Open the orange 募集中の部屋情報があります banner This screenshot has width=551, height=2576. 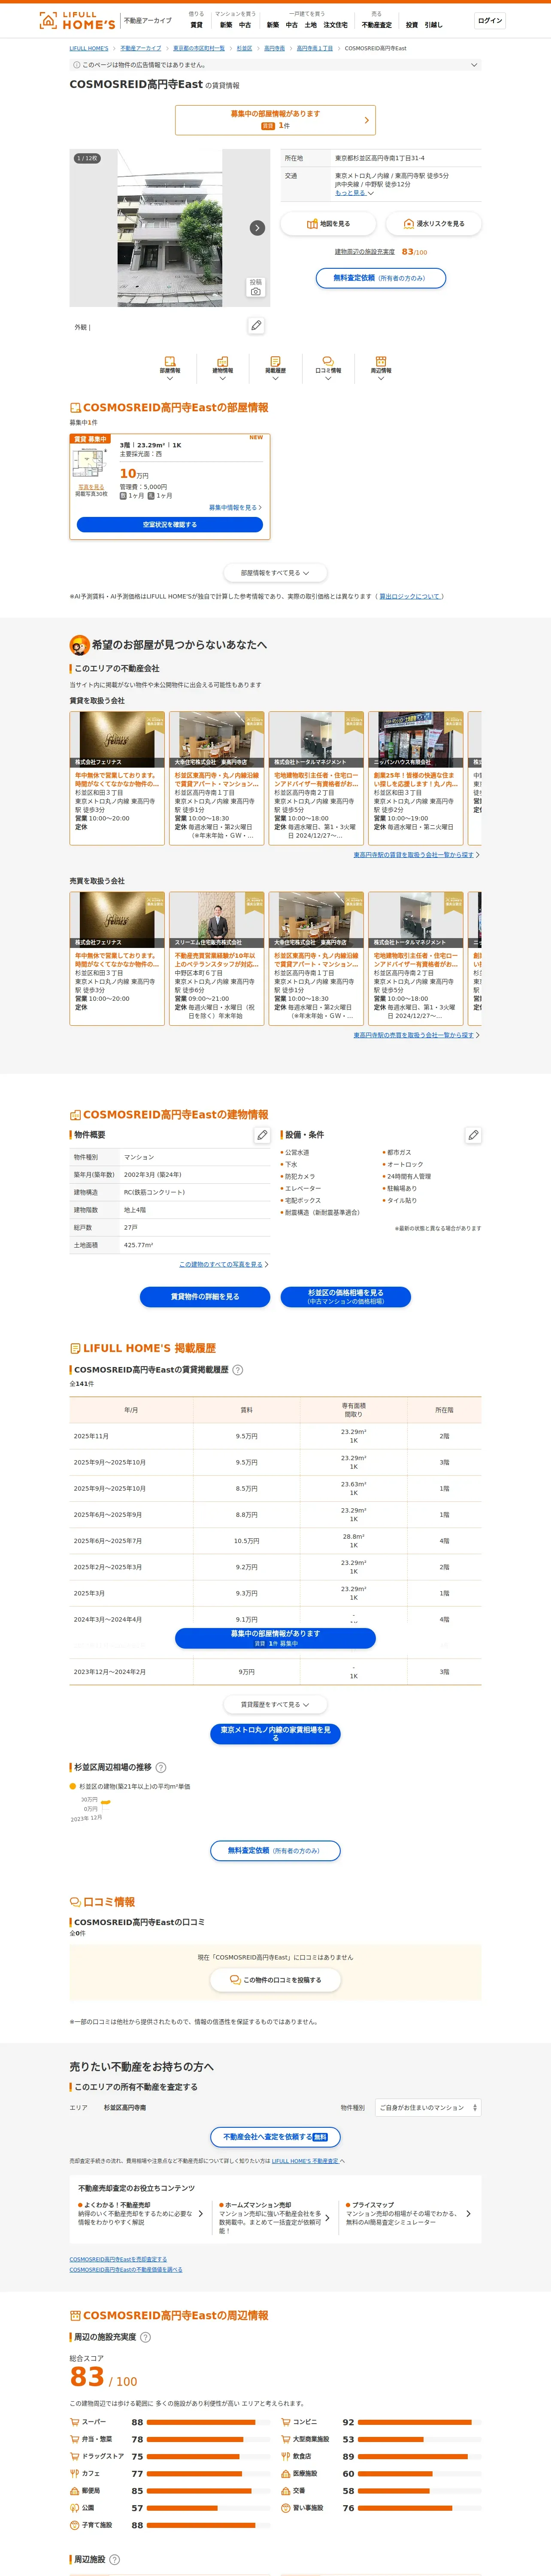click(275, 120)
